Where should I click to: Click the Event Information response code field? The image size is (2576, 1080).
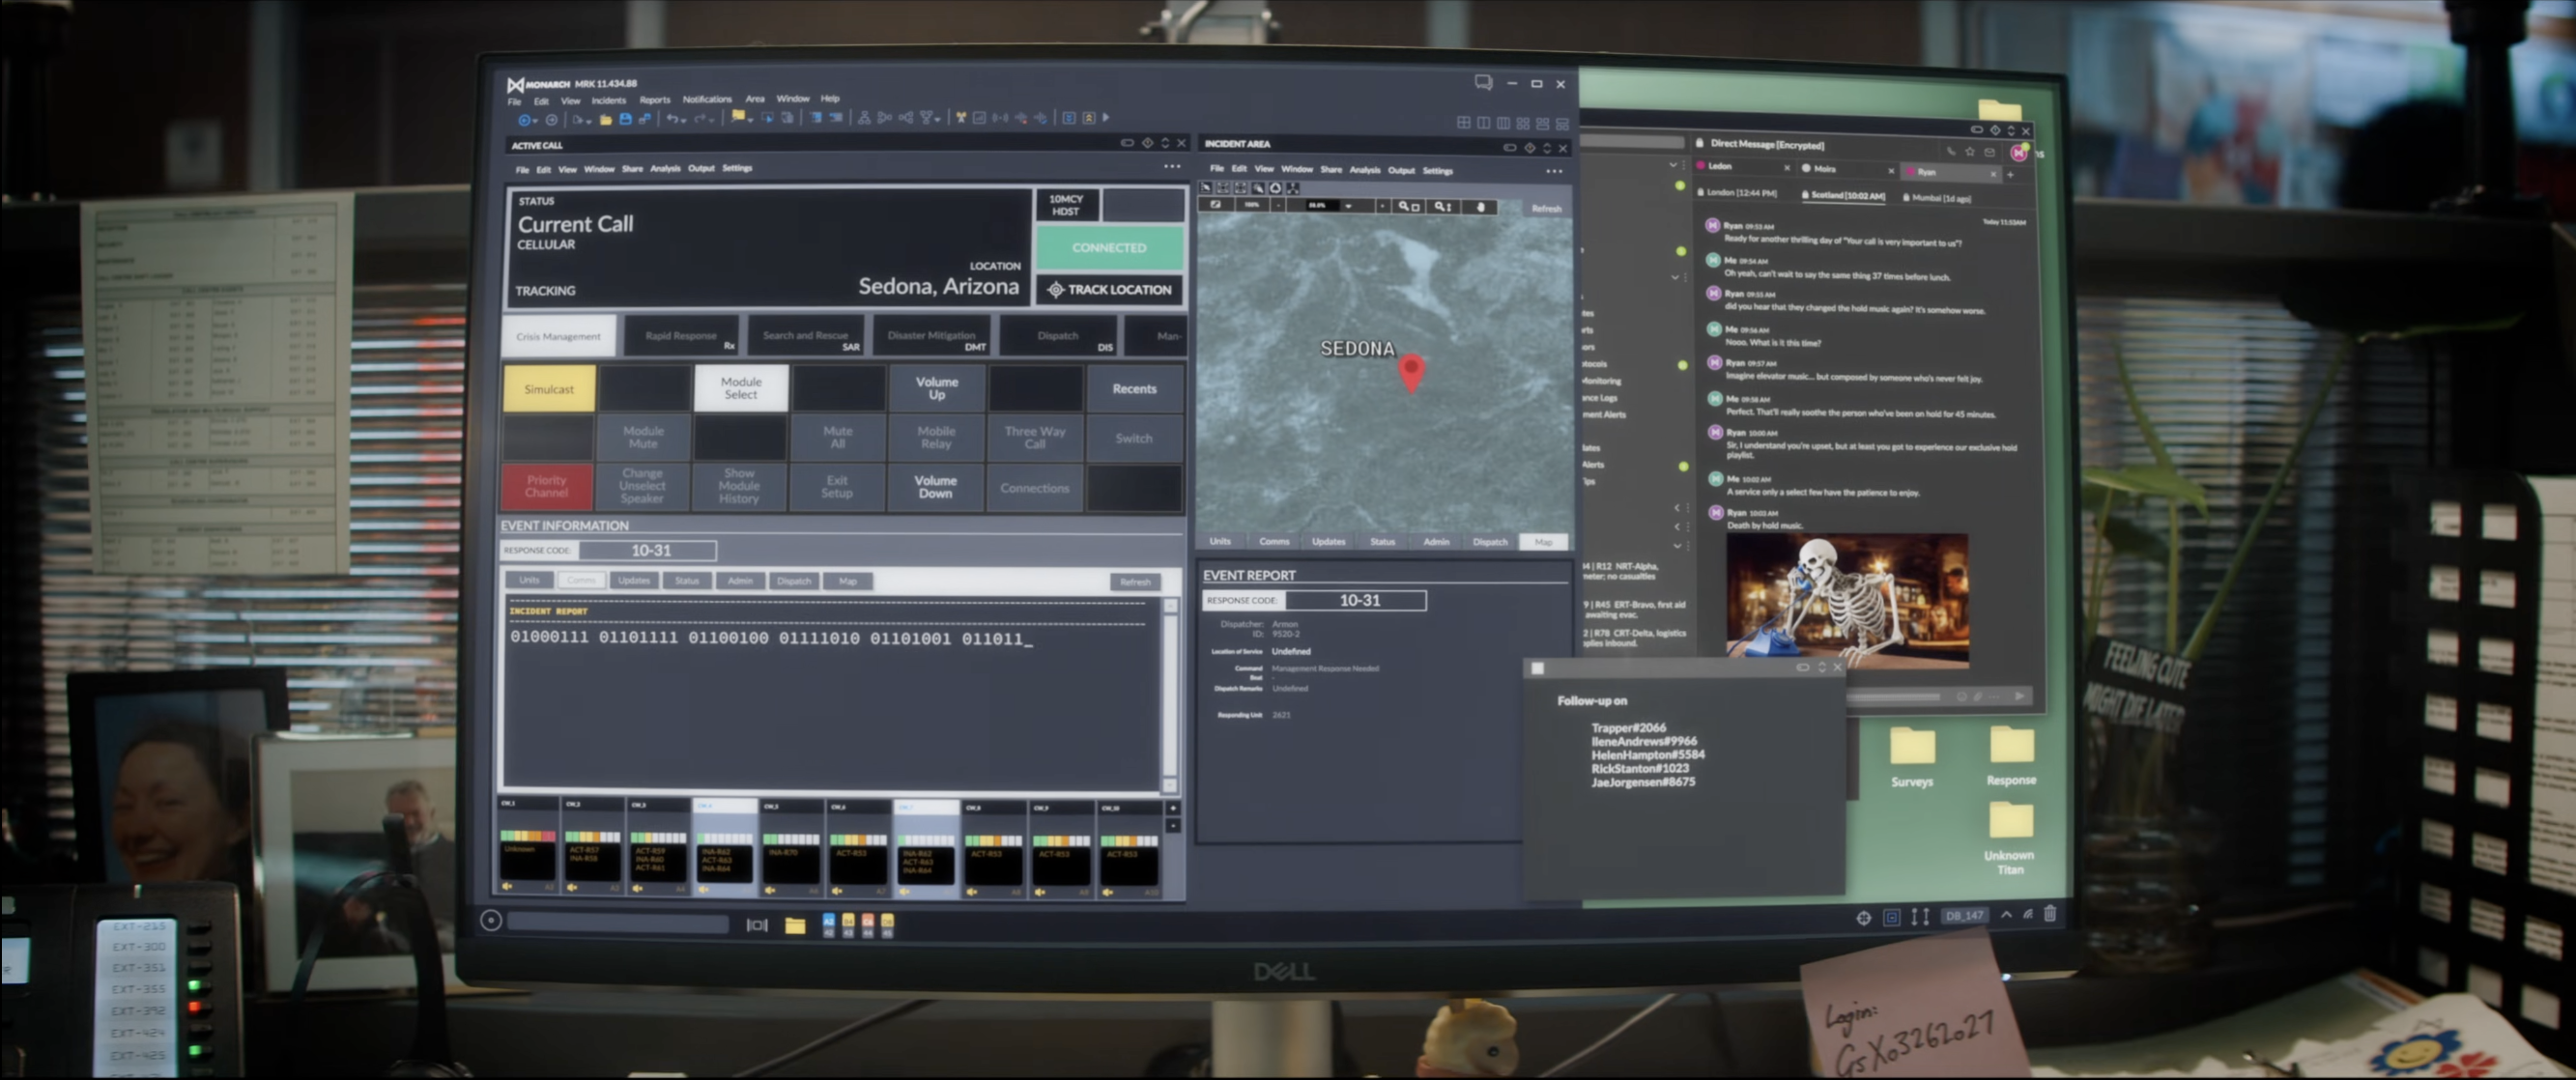[x=650, y=550]
